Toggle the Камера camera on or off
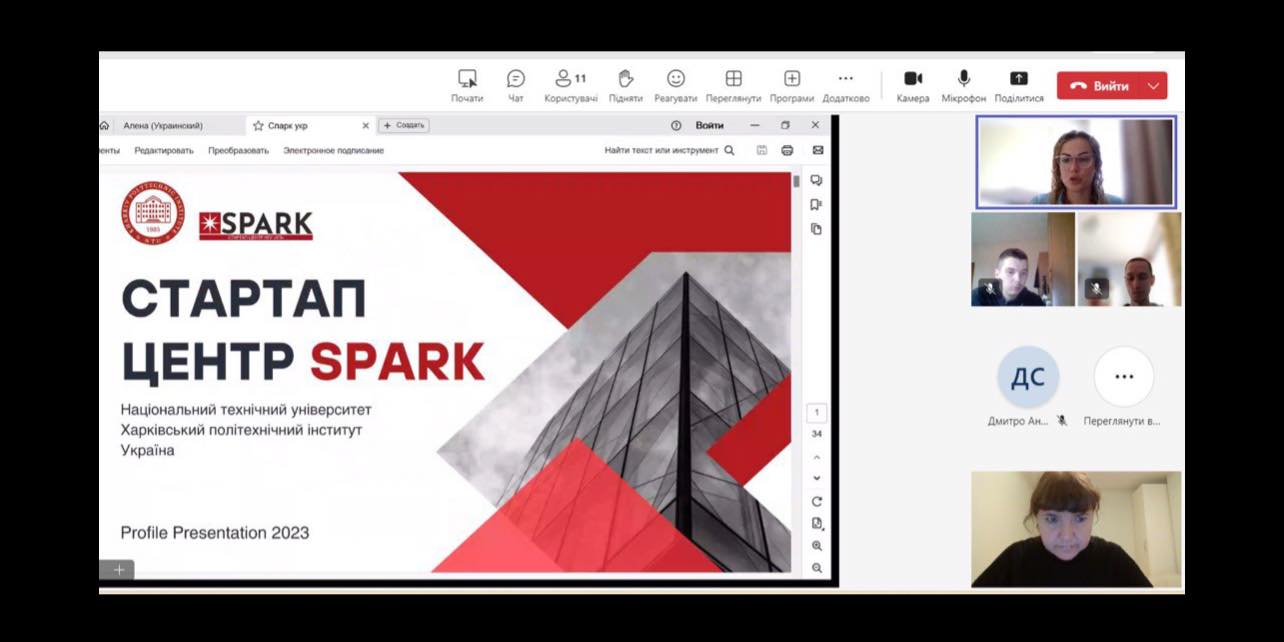 (x=912, y=79)
